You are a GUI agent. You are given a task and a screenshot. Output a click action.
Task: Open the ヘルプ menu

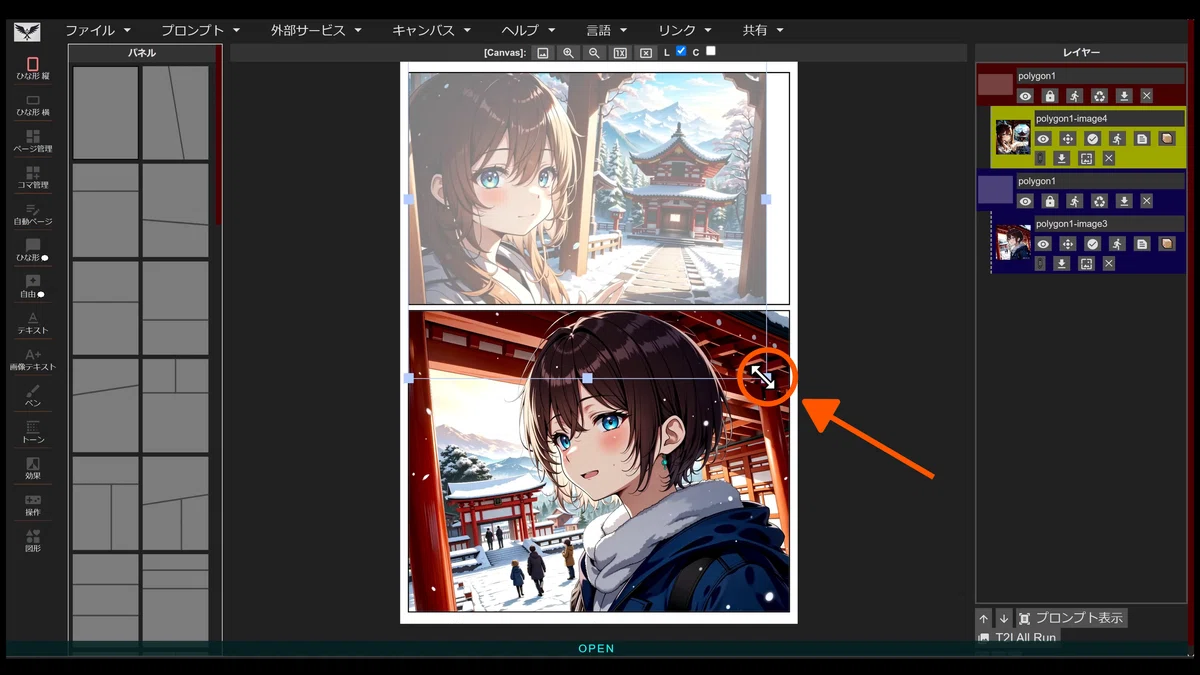528,30
